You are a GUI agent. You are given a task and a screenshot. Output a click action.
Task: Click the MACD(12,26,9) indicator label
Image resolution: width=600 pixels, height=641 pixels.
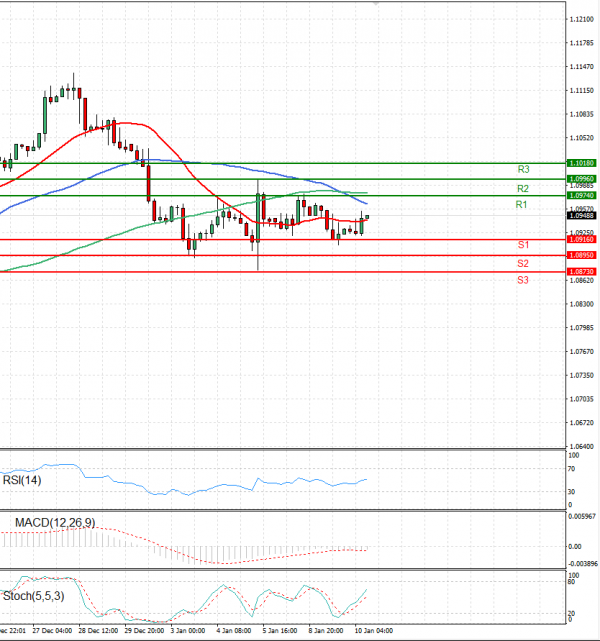[55, 522]
